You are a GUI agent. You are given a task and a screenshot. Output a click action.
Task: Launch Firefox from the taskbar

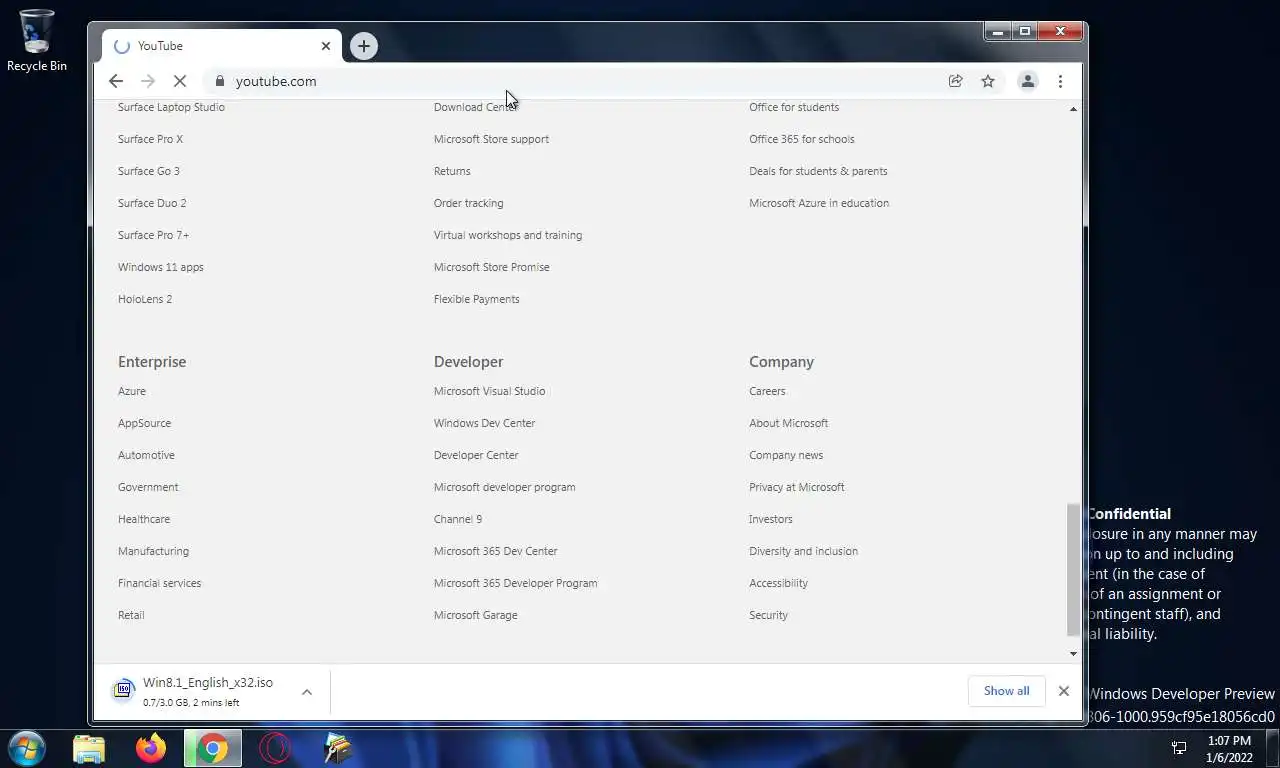(x=151, y=748)
